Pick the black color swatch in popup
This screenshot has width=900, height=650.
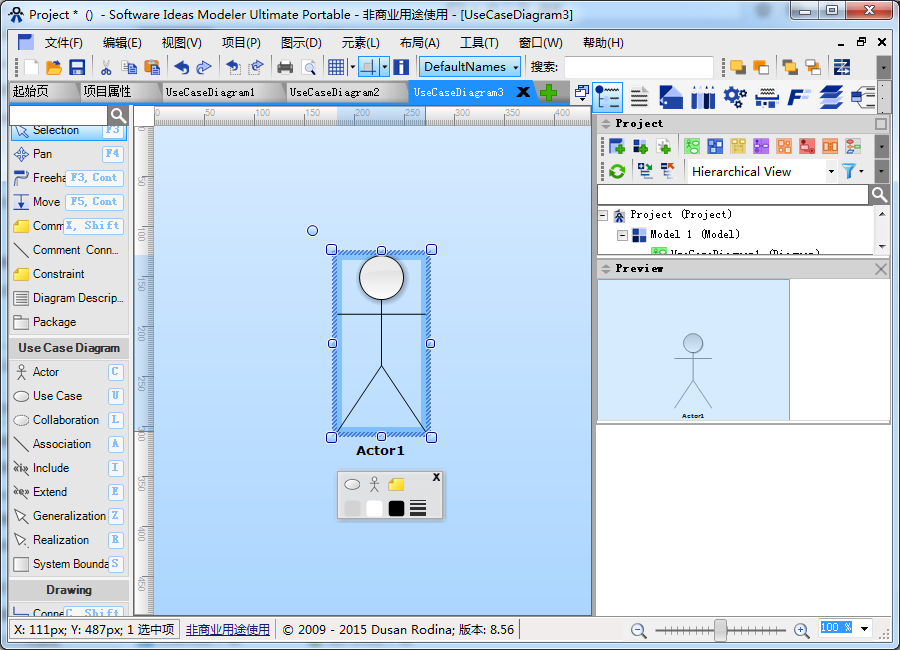pos(396,508)
